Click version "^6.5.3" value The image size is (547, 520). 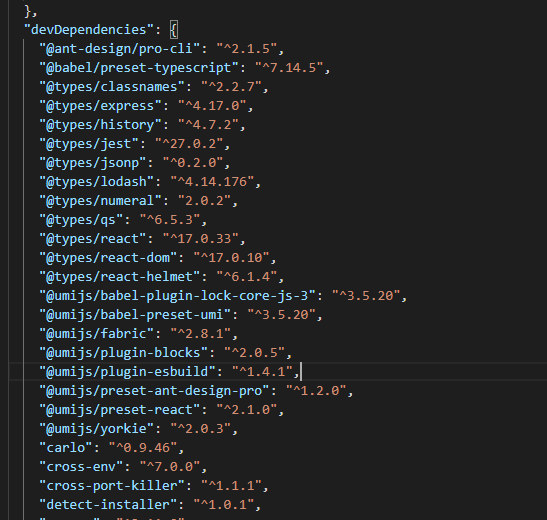click(170, 220)
